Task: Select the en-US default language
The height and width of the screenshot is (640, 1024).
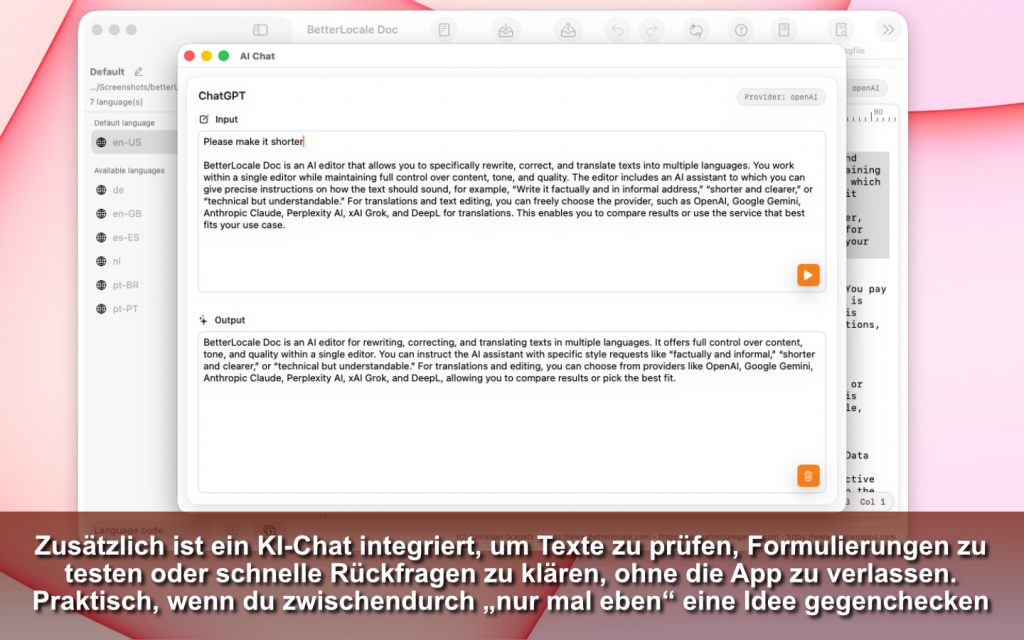Action: point(127,142)
